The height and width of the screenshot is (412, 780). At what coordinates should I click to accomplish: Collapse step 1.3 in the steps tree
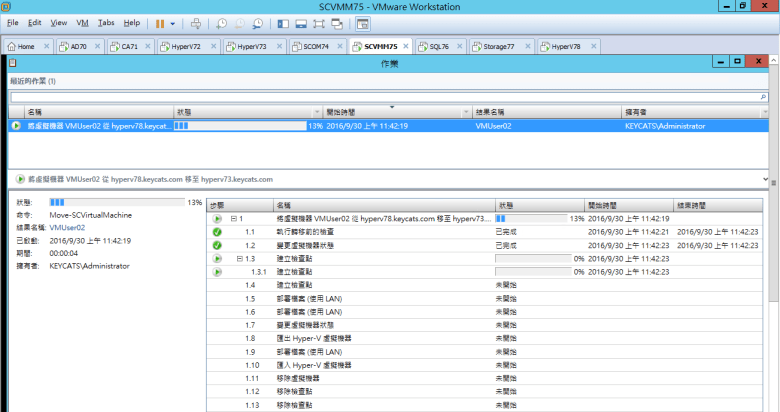tap(238, 258)
